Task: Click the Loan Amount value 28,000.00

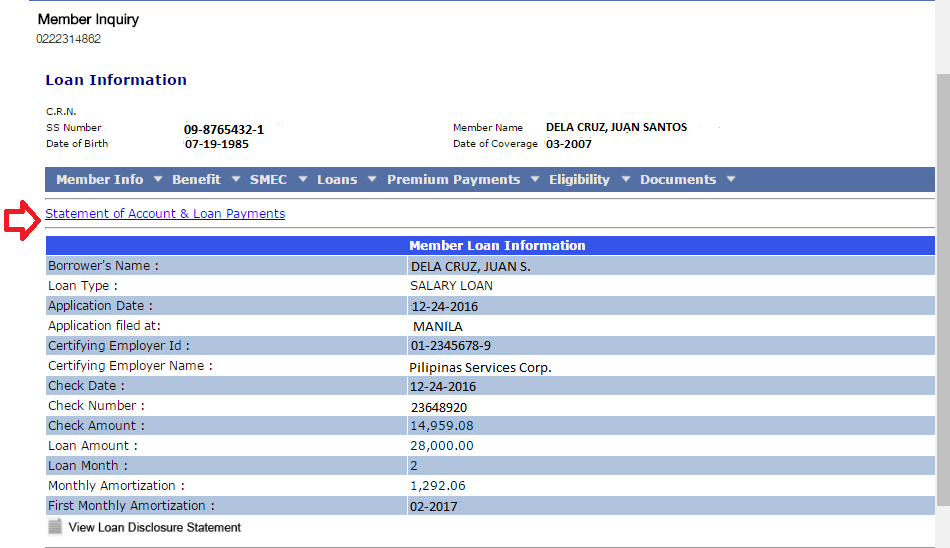Action: 442,446
